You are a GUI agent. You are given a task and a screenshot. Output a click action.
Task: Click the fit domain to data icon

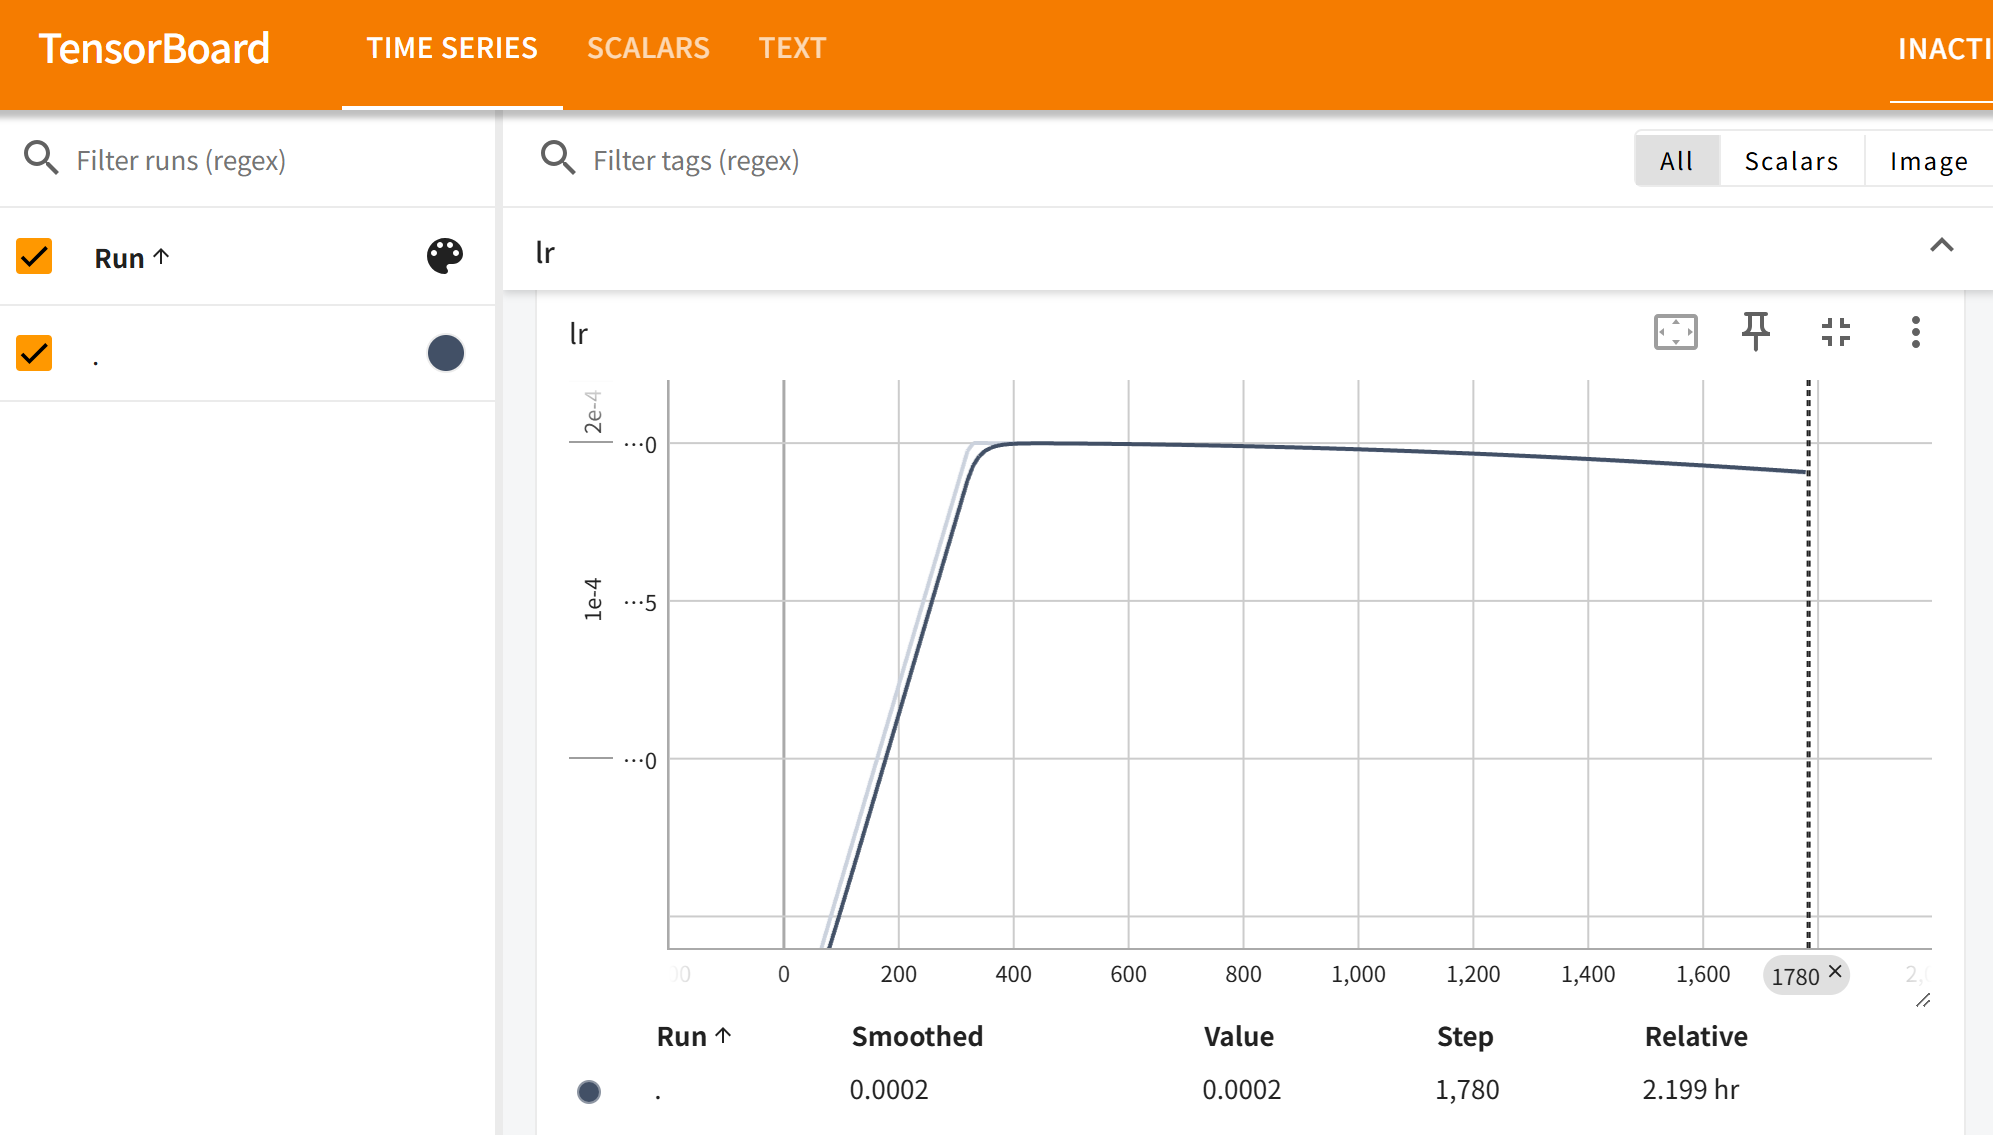(1675, 332)
